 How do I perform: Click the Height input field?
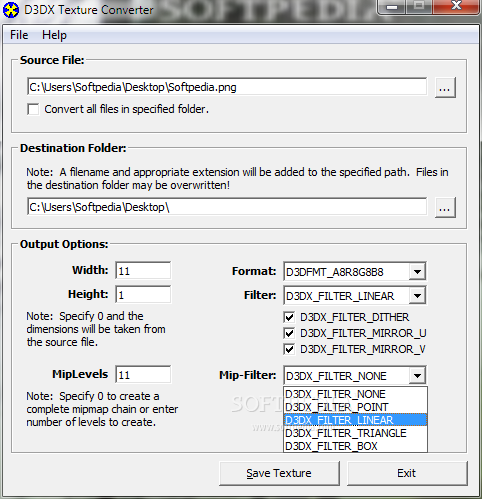(x=143, y=294)
